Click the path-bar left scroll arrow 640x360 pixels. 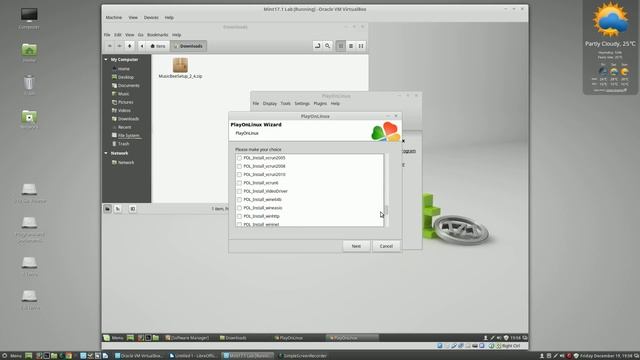pos(142,46)
